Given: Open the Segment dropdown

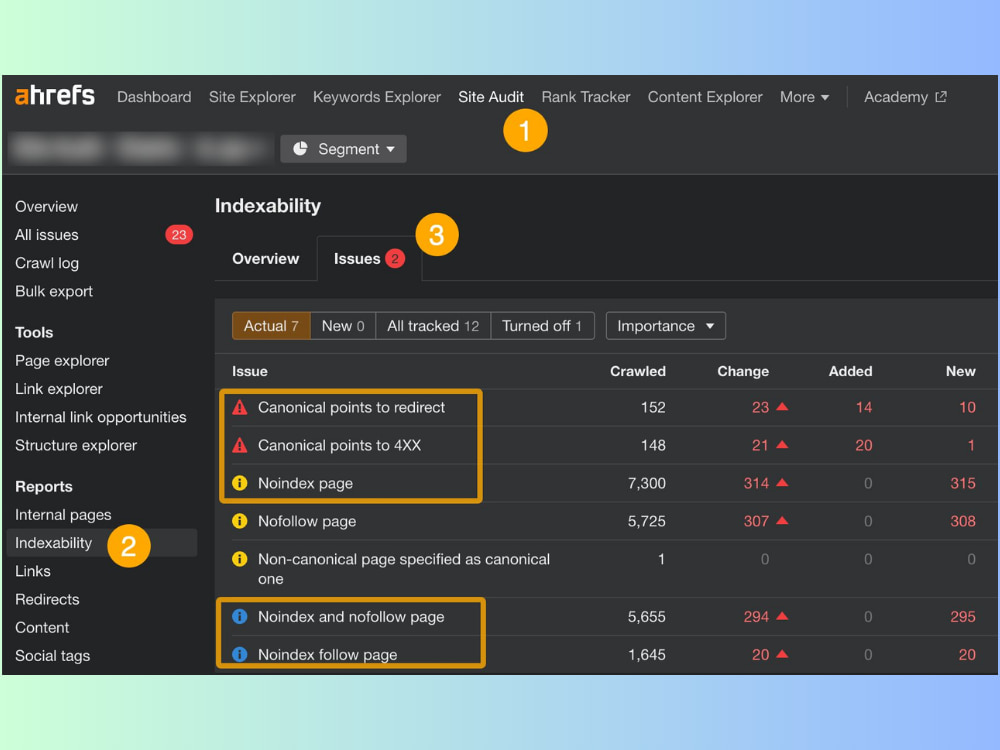Looking at the screenshot, I should tap(343, 149).
